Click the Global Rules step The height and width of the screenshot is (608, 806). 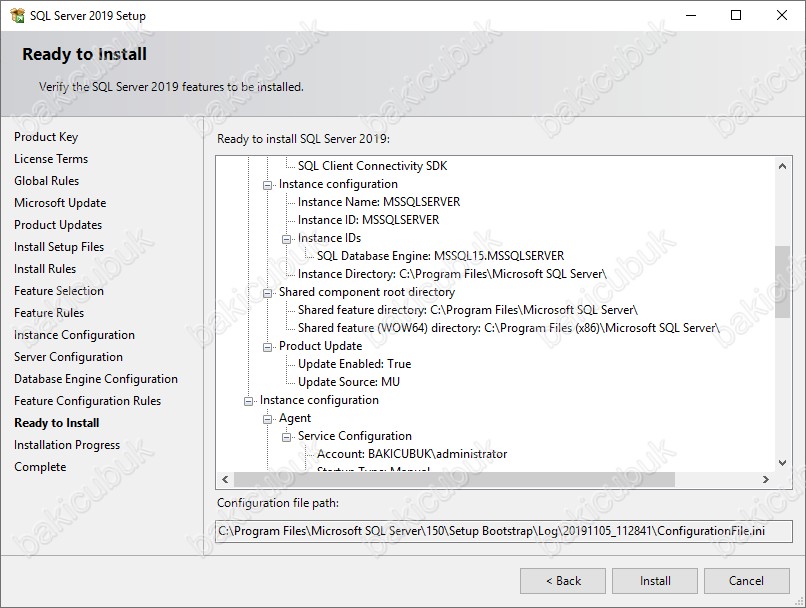47,181
